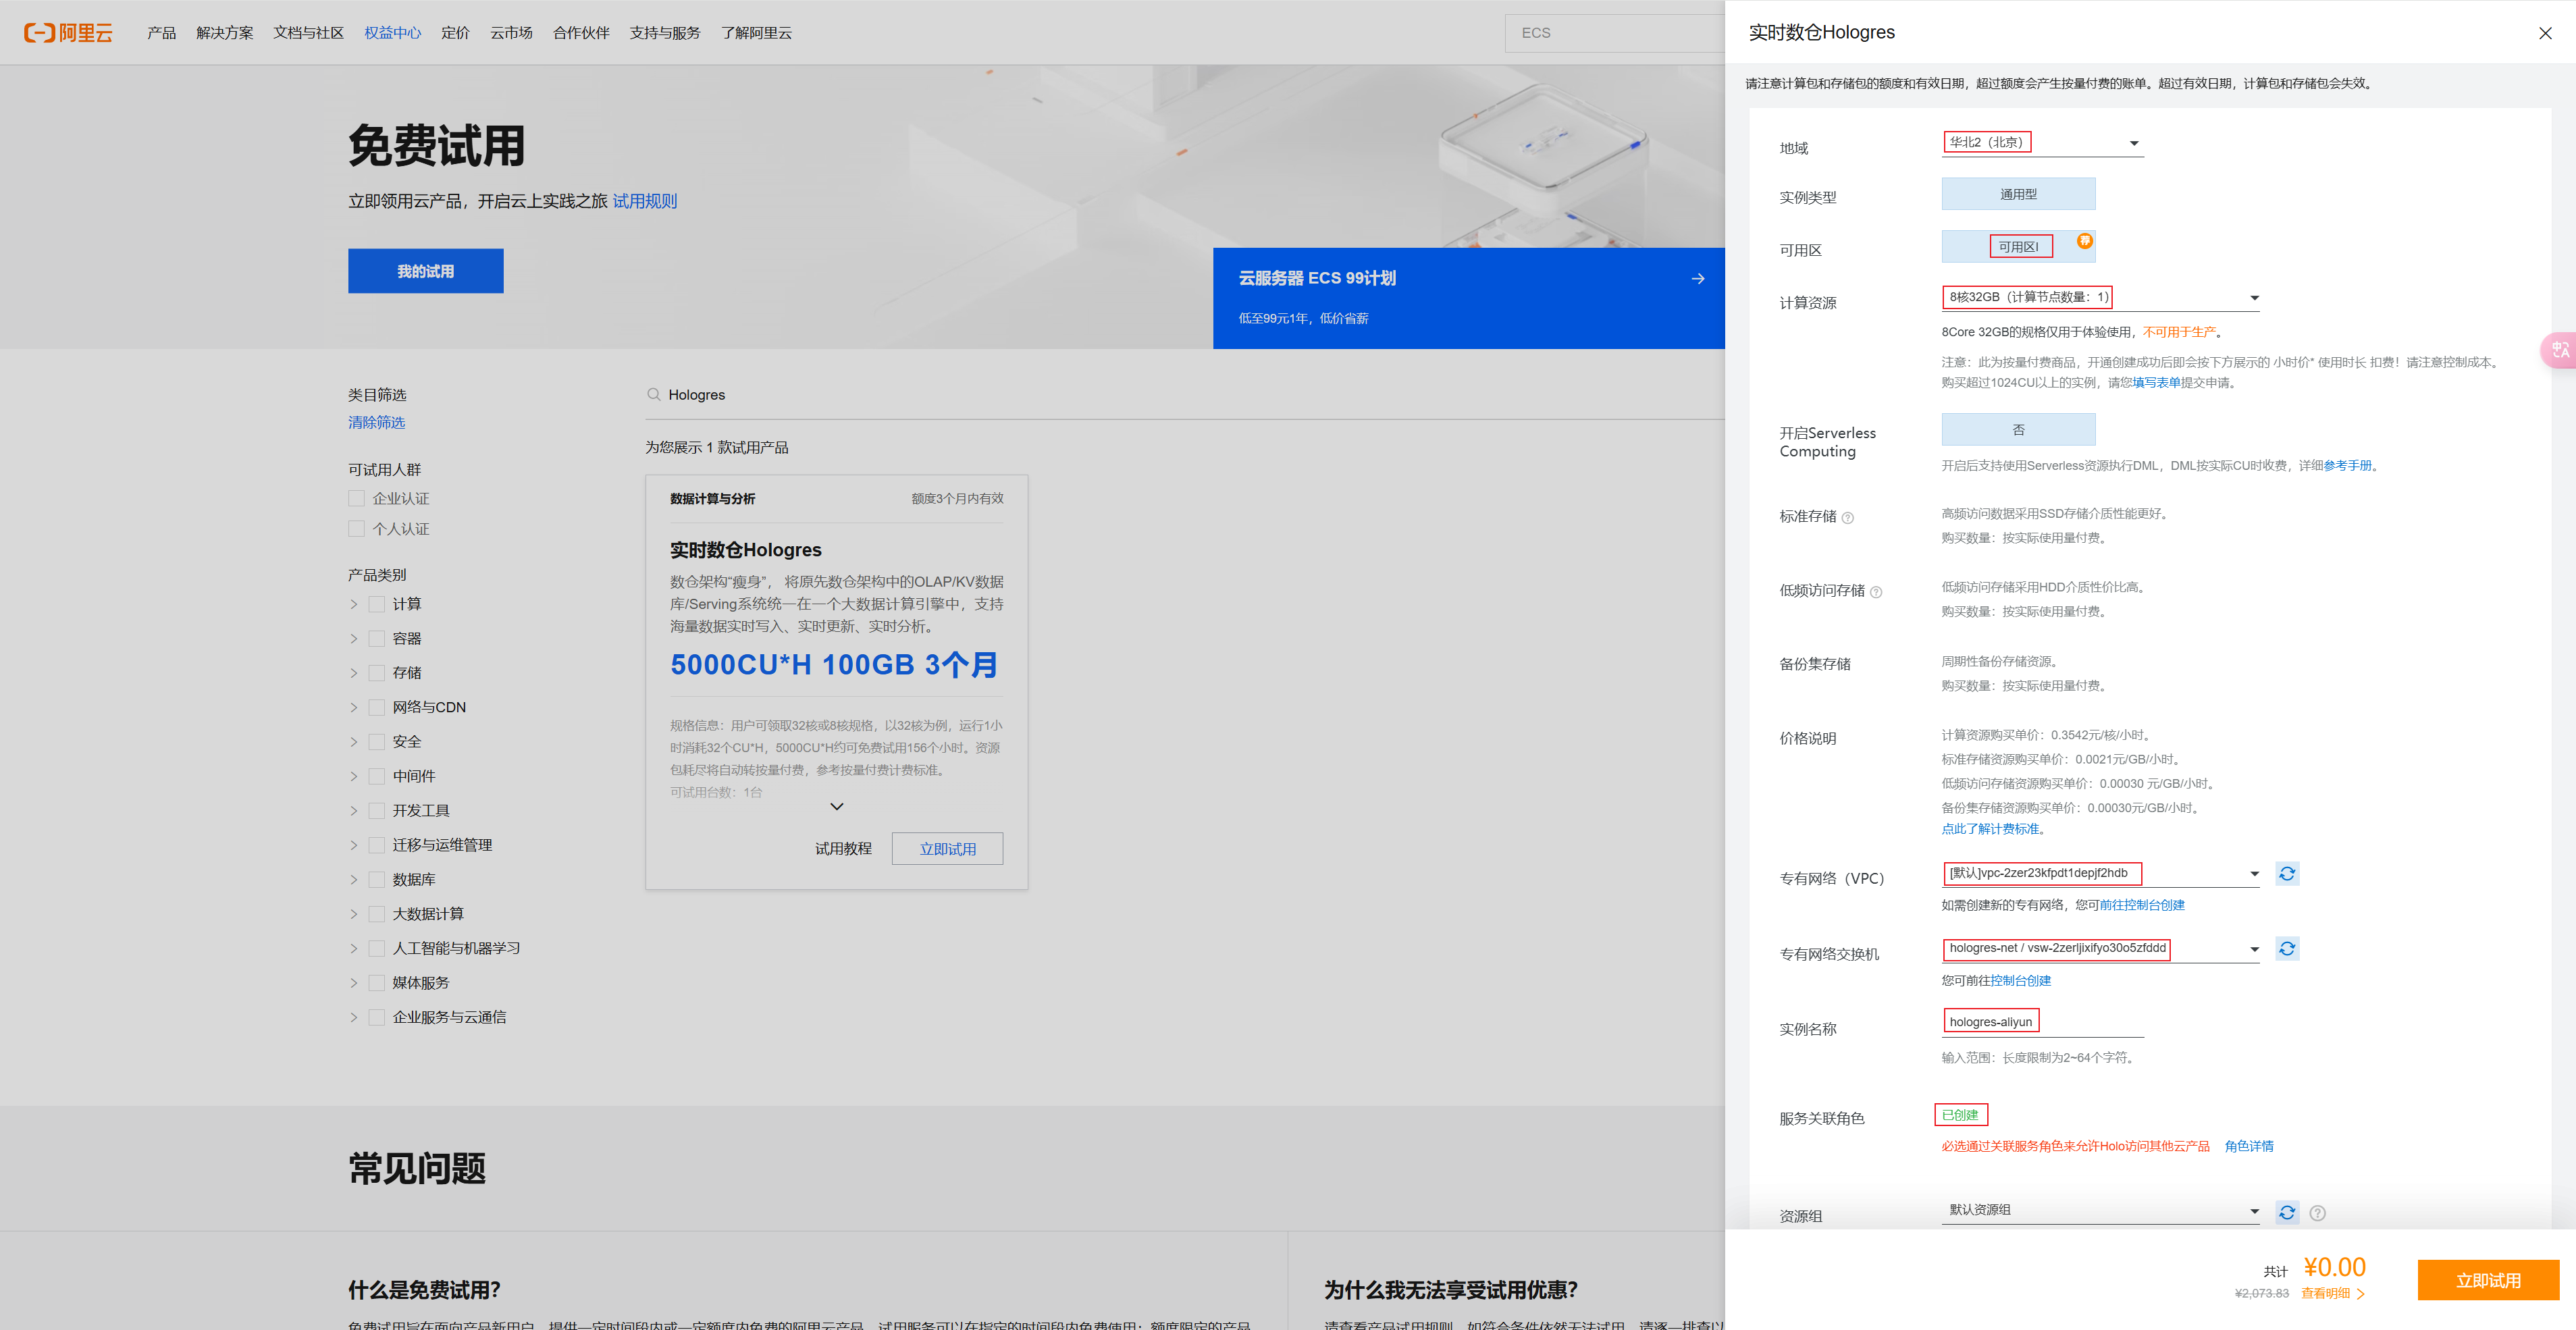Image resolution: width=2576 pixels, height=1330 pixels.
Task: Open the 定价 nav item
Action: pyautogui.click(x=455, y=33)
